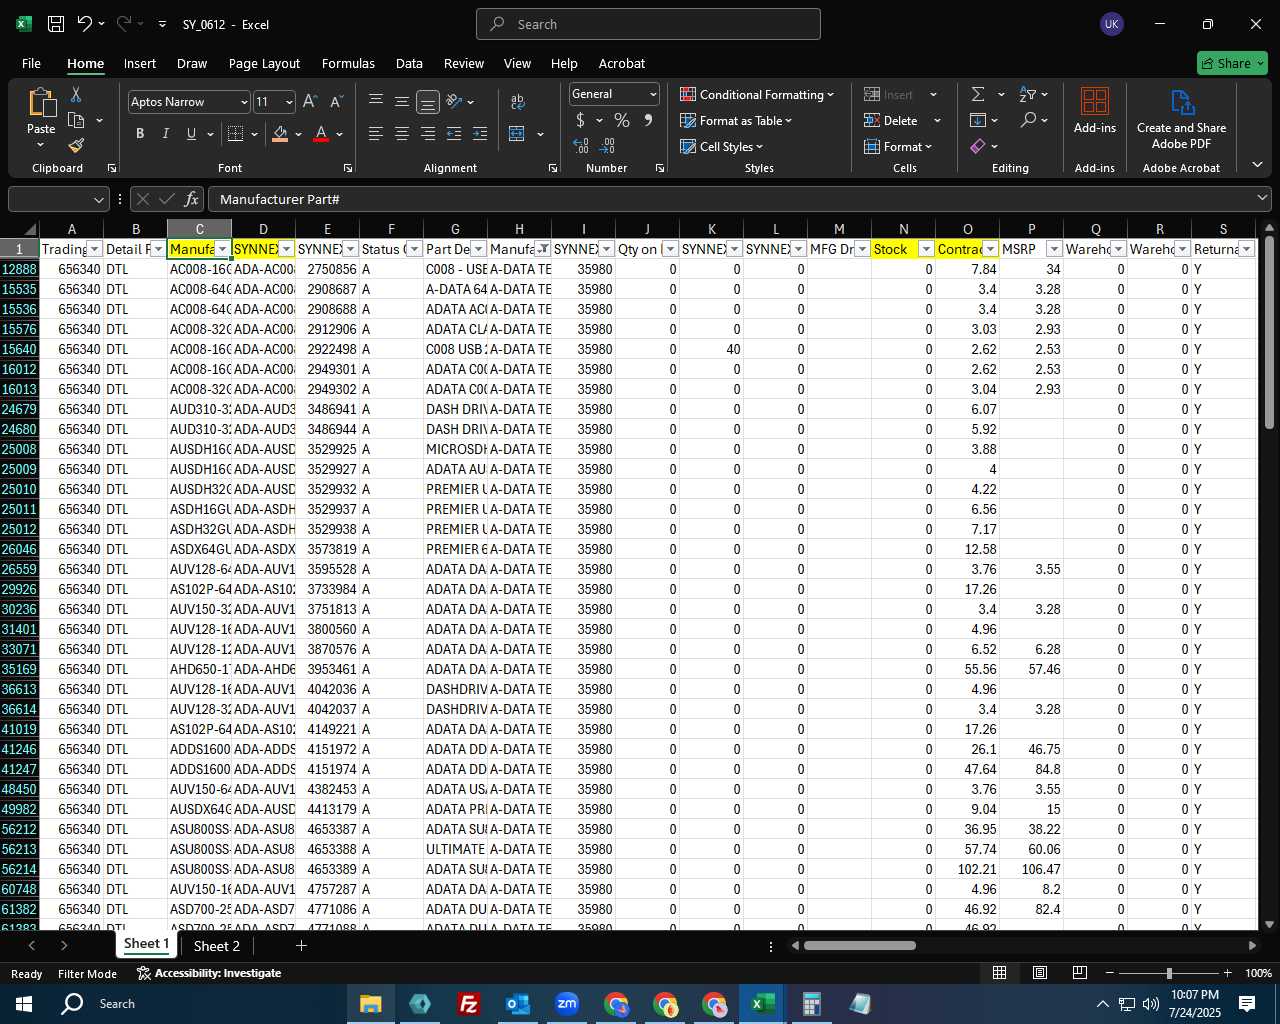Click the Share button
This screenshot has width=1280, height=1024.
1232,63
